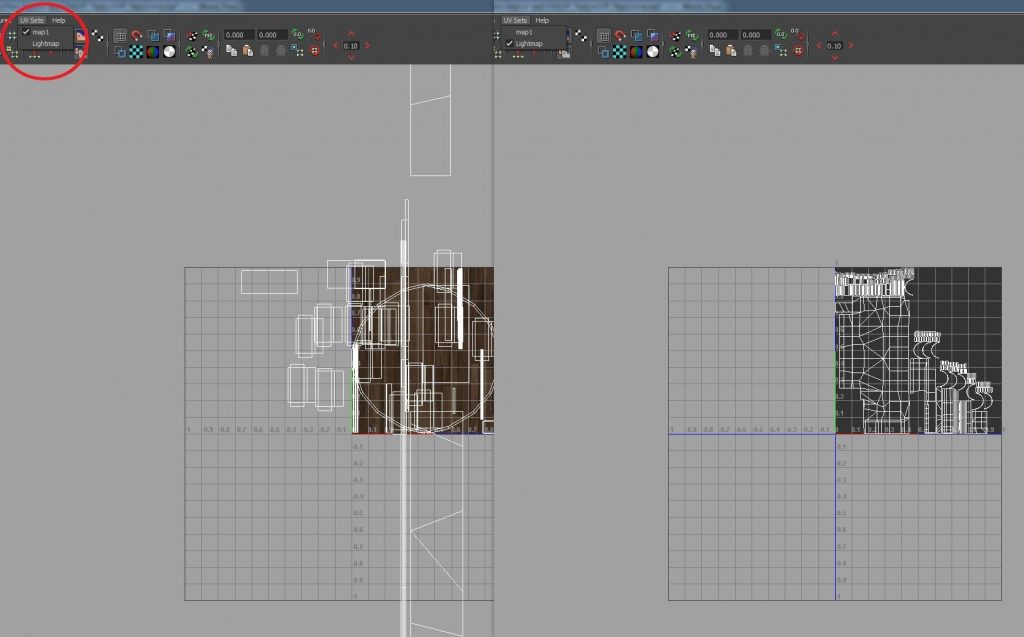Click the grid options icon in toolbar

[121, 35]
